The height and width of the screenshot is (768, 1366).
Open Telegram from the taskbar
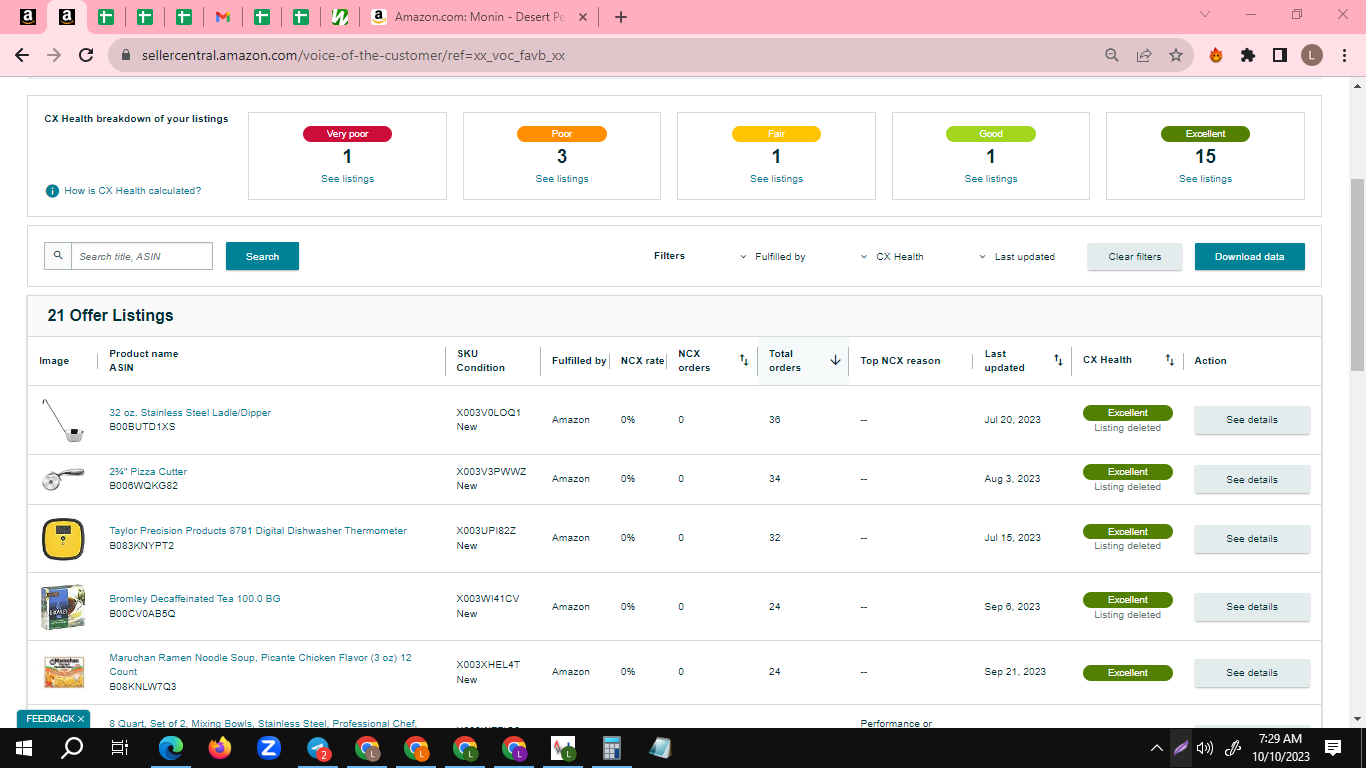tap(318, 747)
